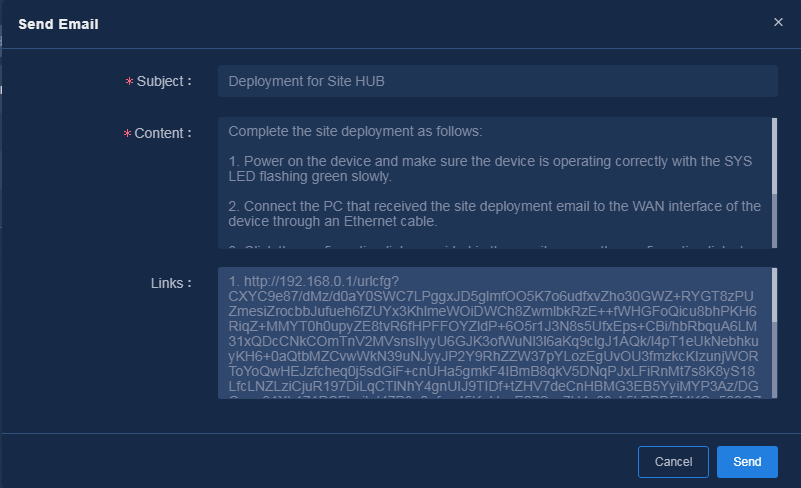Focus the Subject field reading Deployment for Site HUB

(x=498, y=81)
